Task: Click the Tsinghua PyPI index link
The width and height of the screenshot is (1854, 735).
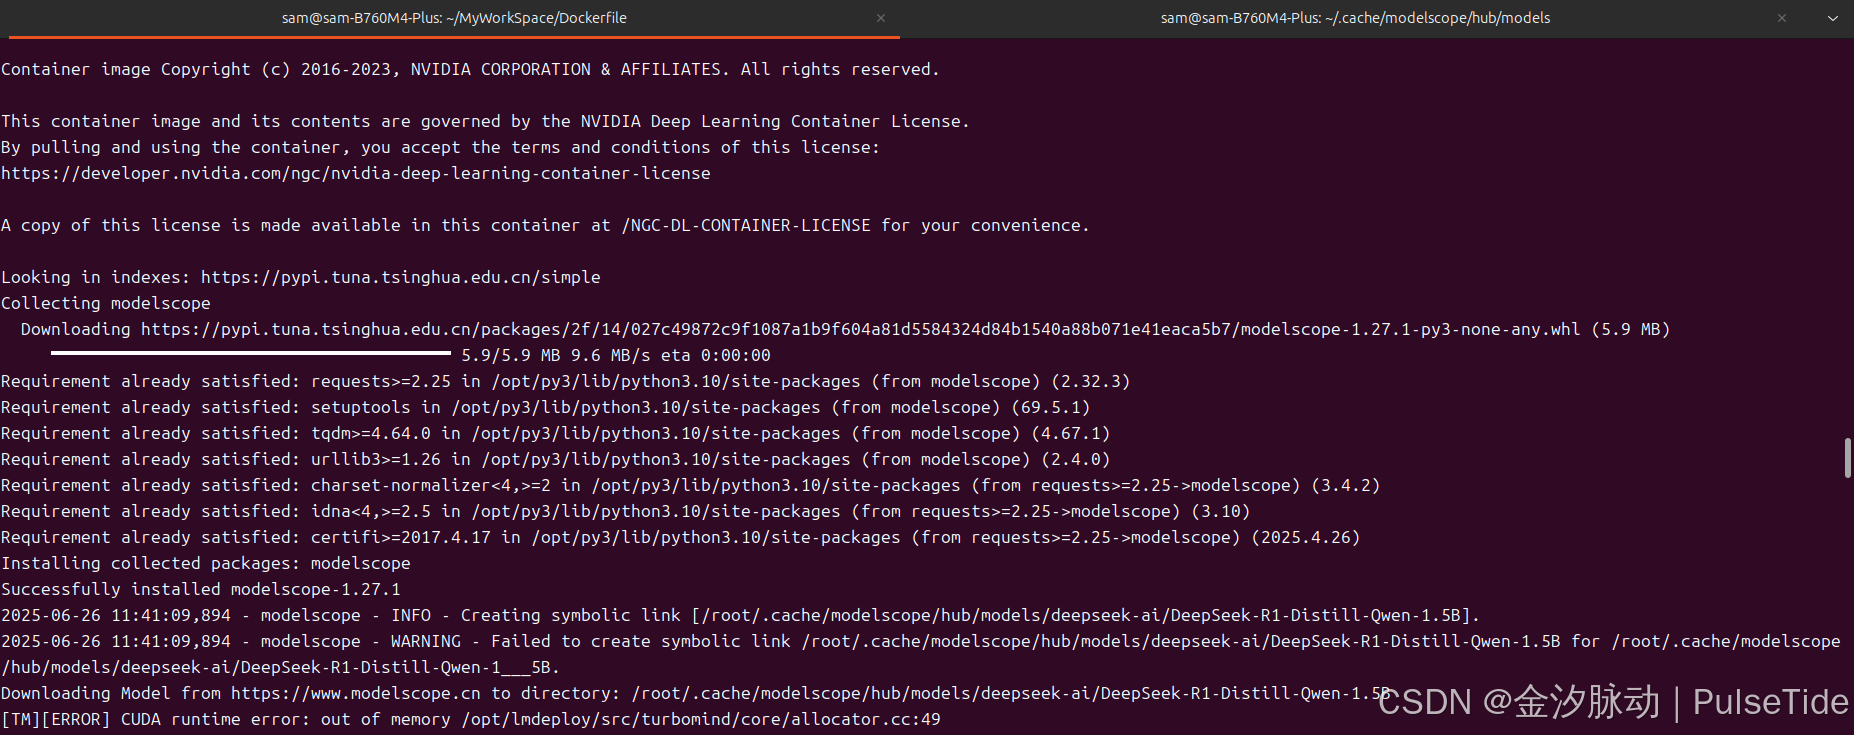Action: click(x=400, y=276)
